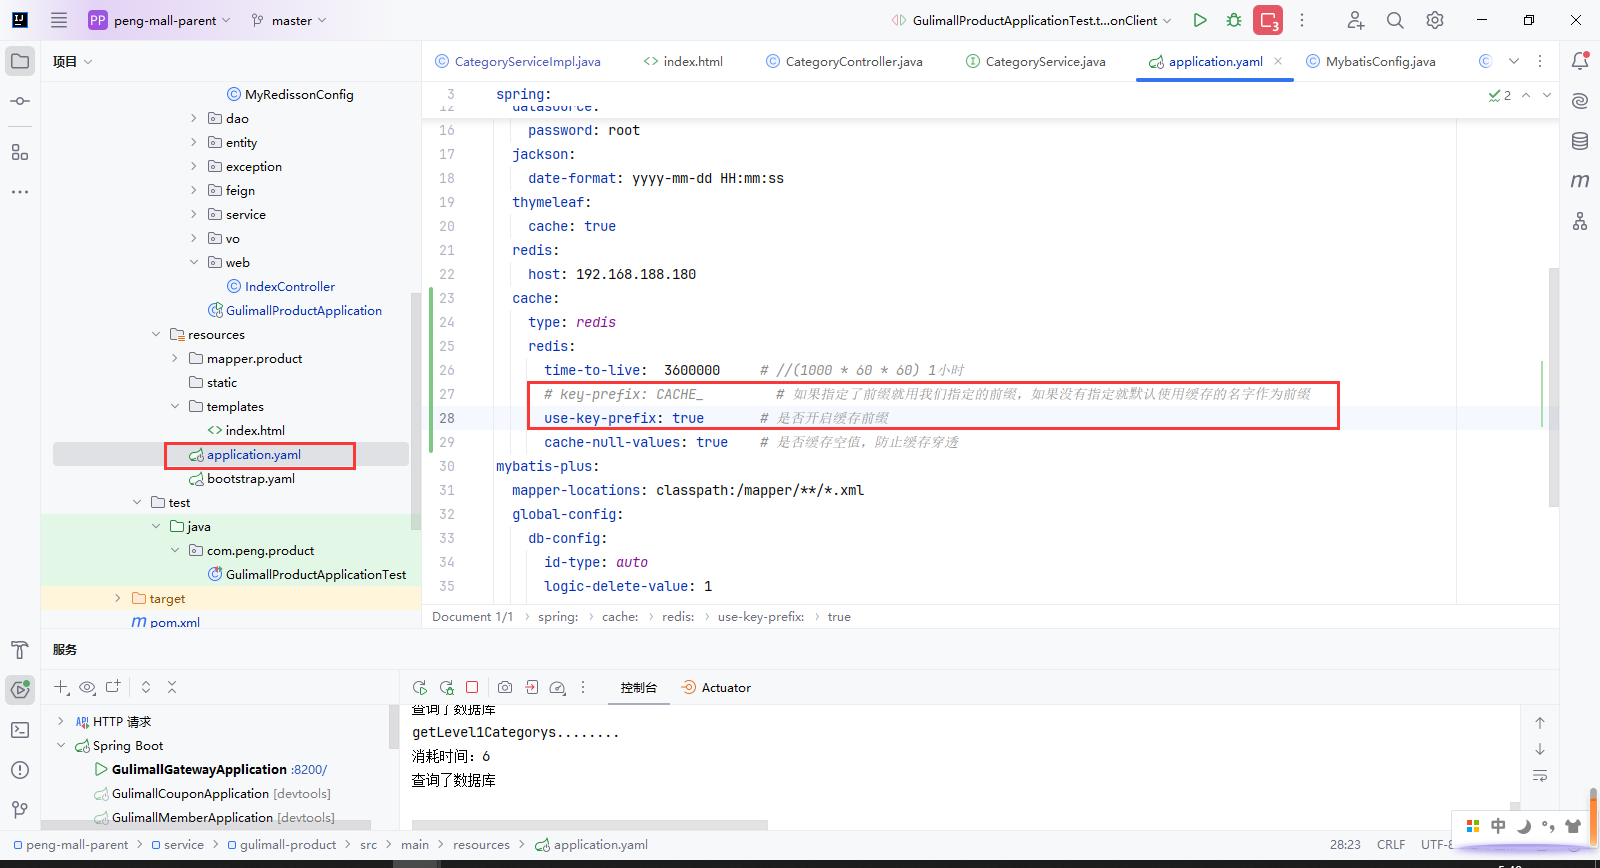The image size is (1600, 868).
Task: Show hidden editor tabs dropdown
Action: coord(1514,61)
